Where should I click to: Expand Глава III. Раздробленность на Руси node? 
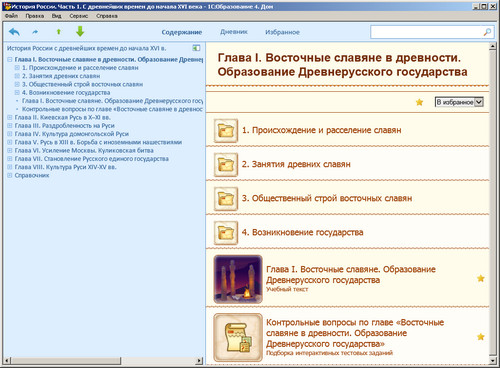click(10, 126)
